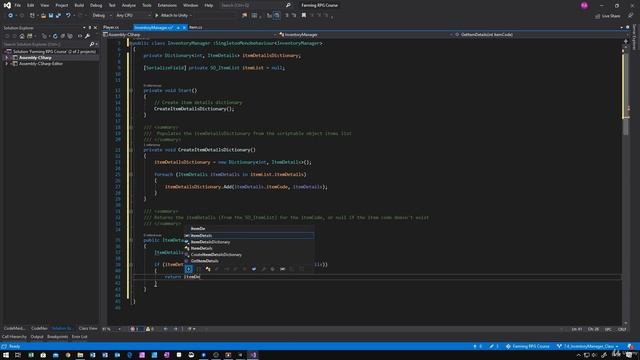
Task: Click Solution Explorer Refresh icon
Action: 55,36
